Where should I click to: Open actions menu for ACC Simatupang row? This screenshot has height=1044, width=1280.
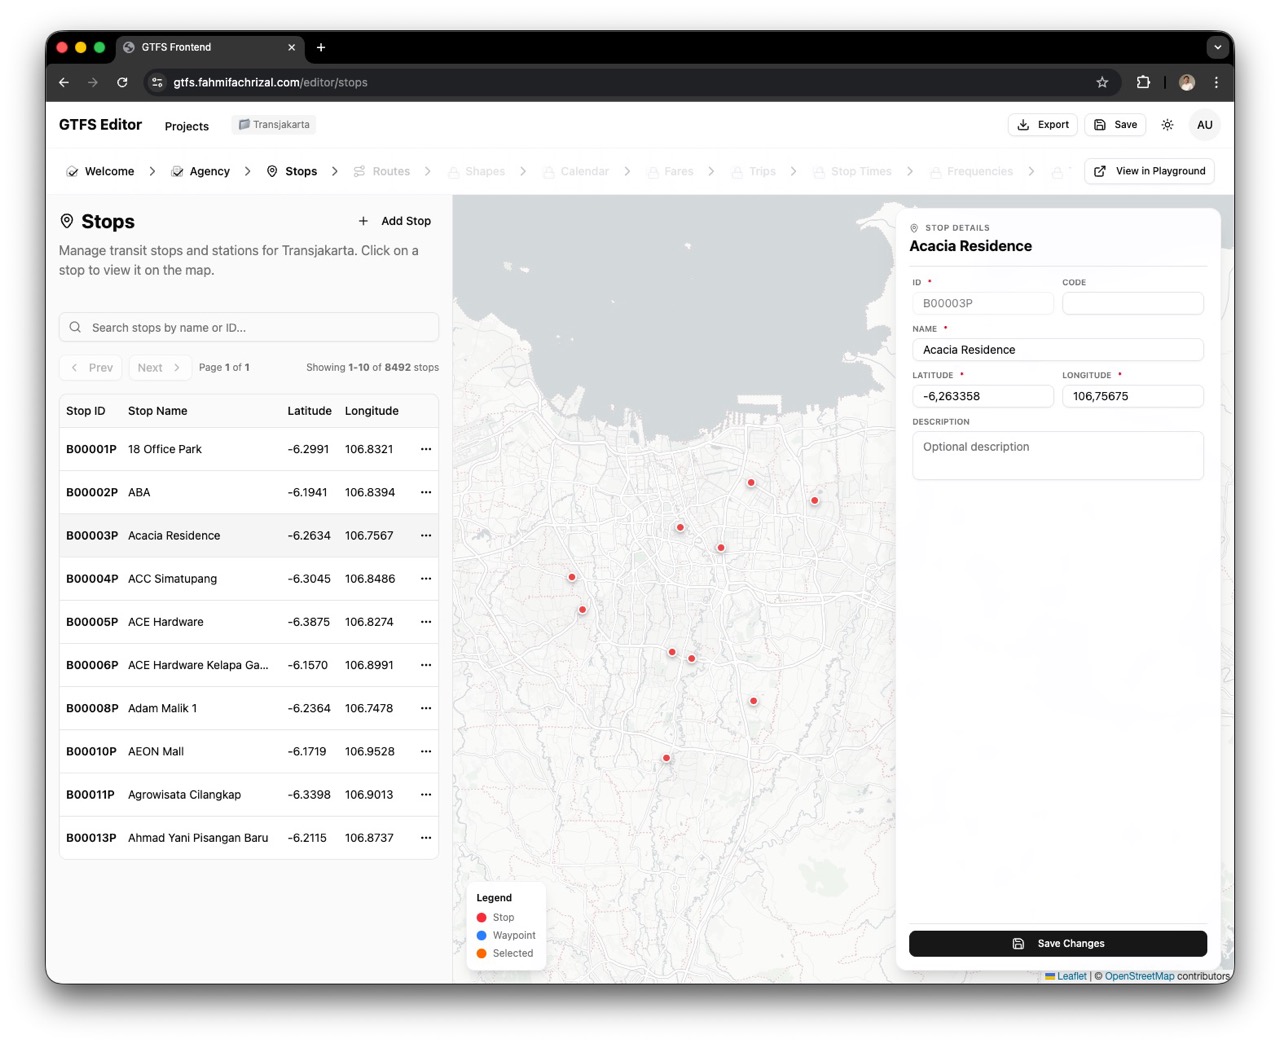pyautogui.click(x=426, y=579)
